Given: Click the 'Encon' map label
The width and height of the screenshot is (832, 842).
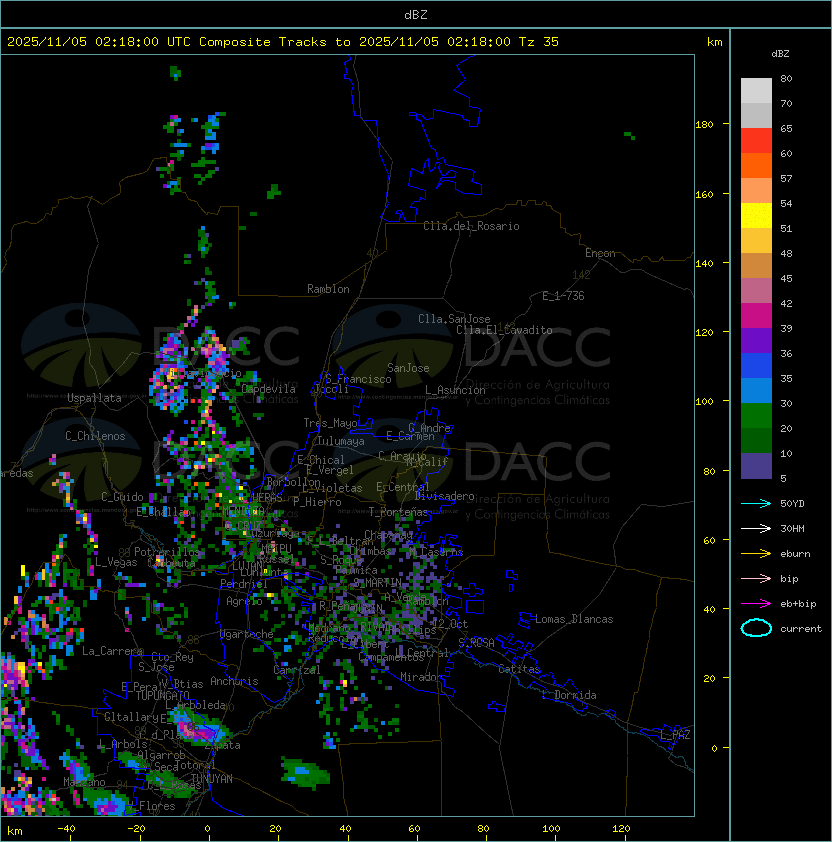Looking at the screenshot, I should click(x=600, y=253).
